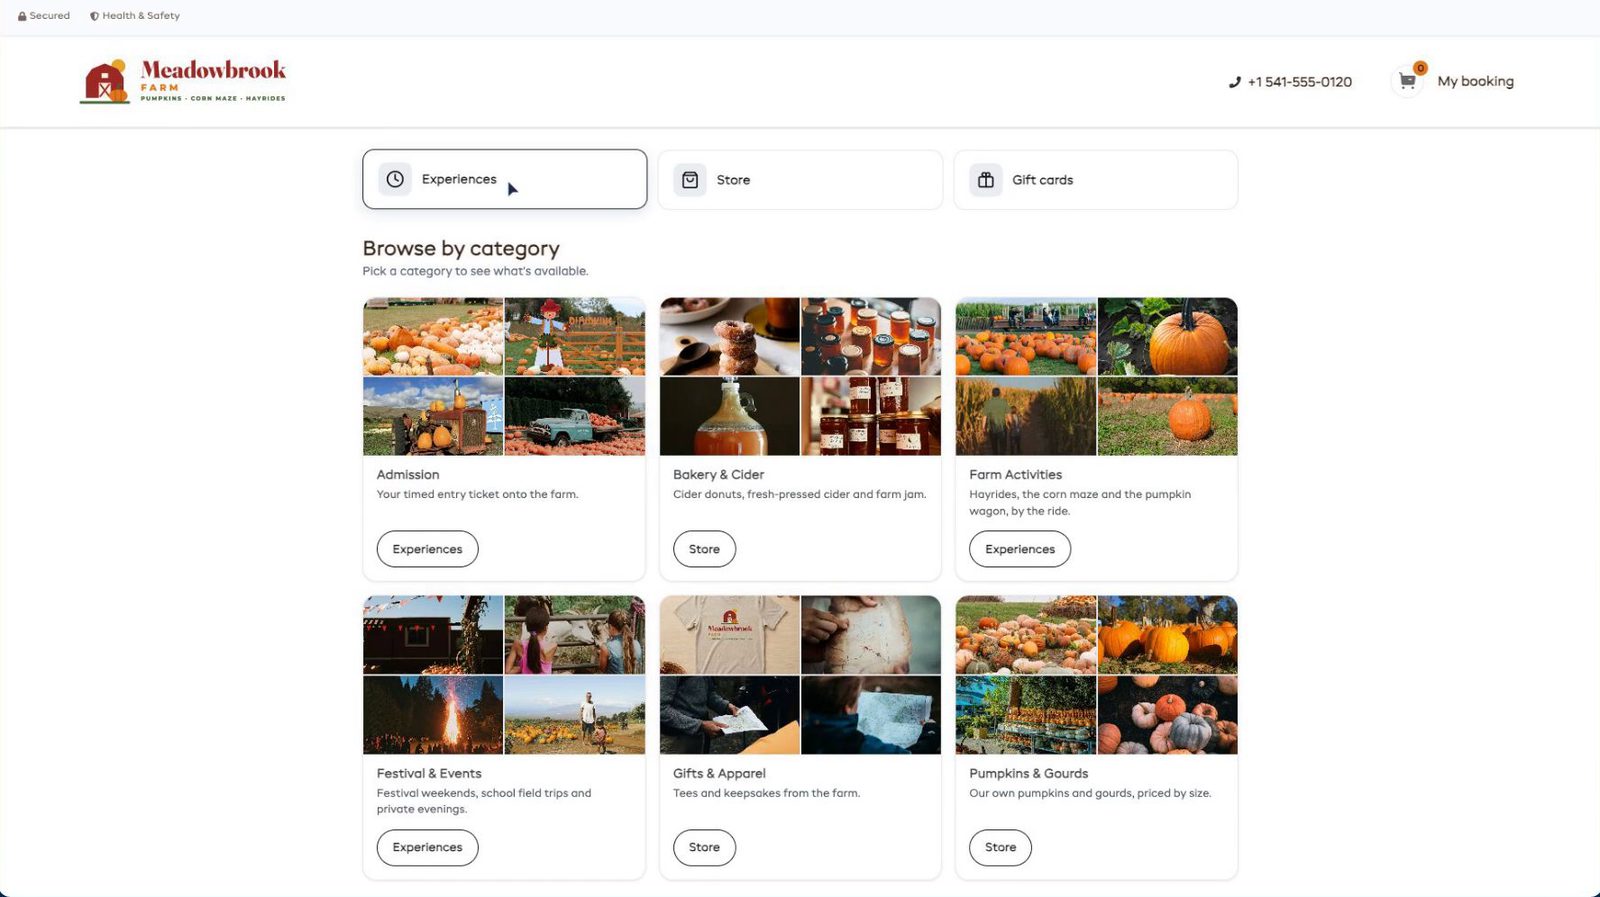Viewport: 1600px width, 897px height.
Task: Click Store button under Gifts & Apparel
Action: click(x=704, y=847)
